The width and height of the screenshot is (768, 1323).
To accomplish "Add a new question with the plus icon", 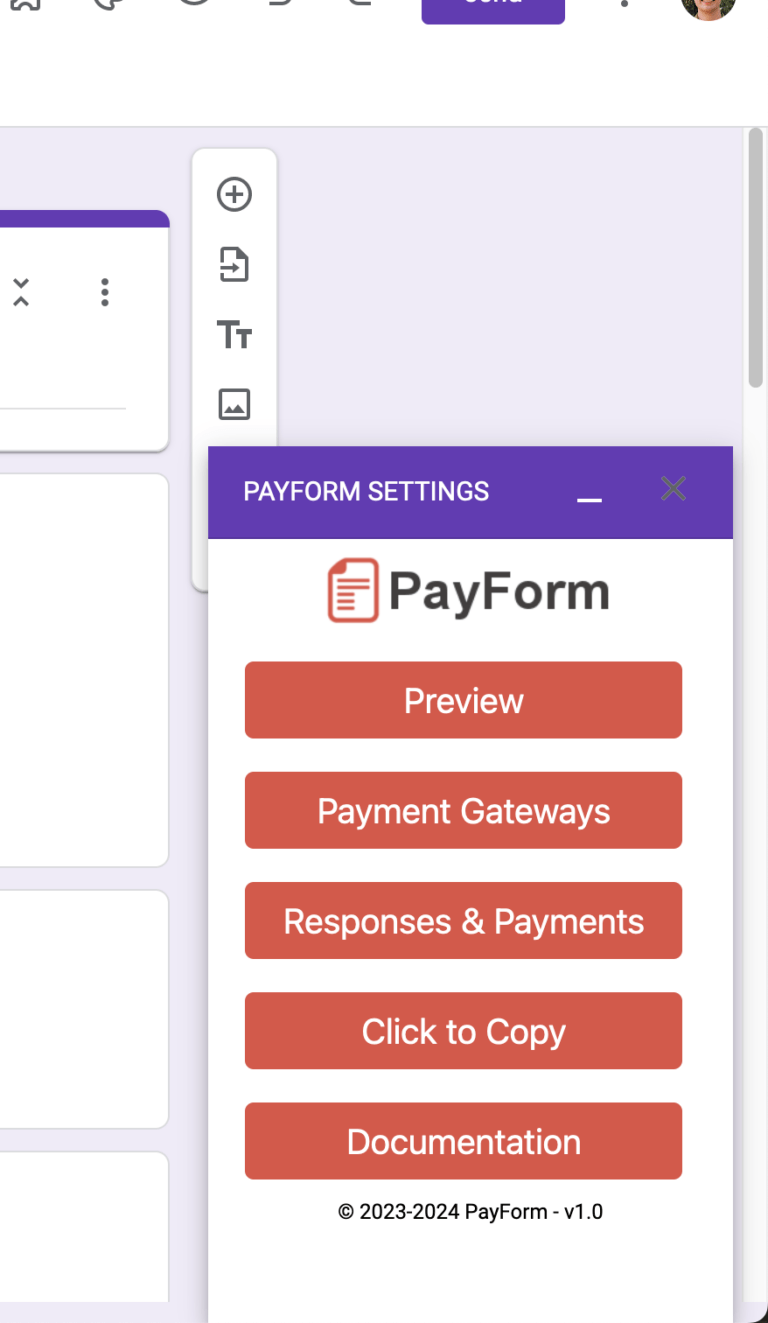I will [x=234, y=194].
